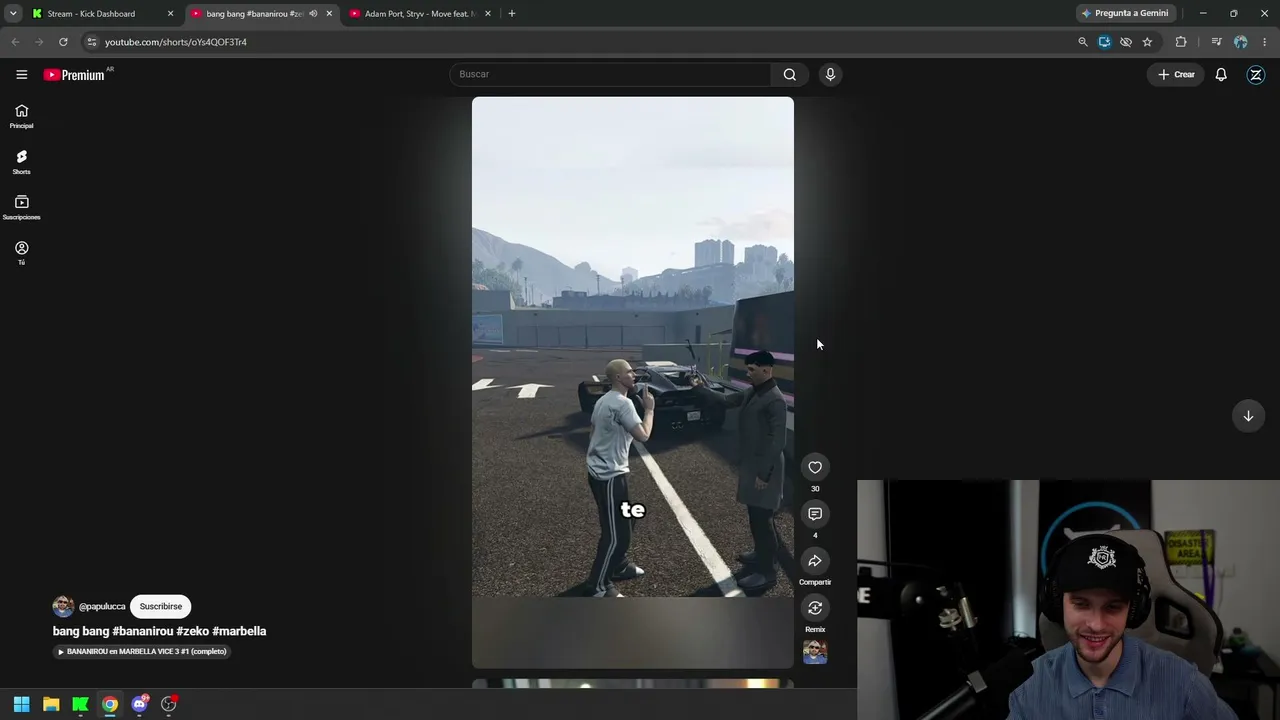The width and height of the screenshot is (1280, 720).
Task: Open the Chrome profile avatar
Action: click(x=1241, y=42)
